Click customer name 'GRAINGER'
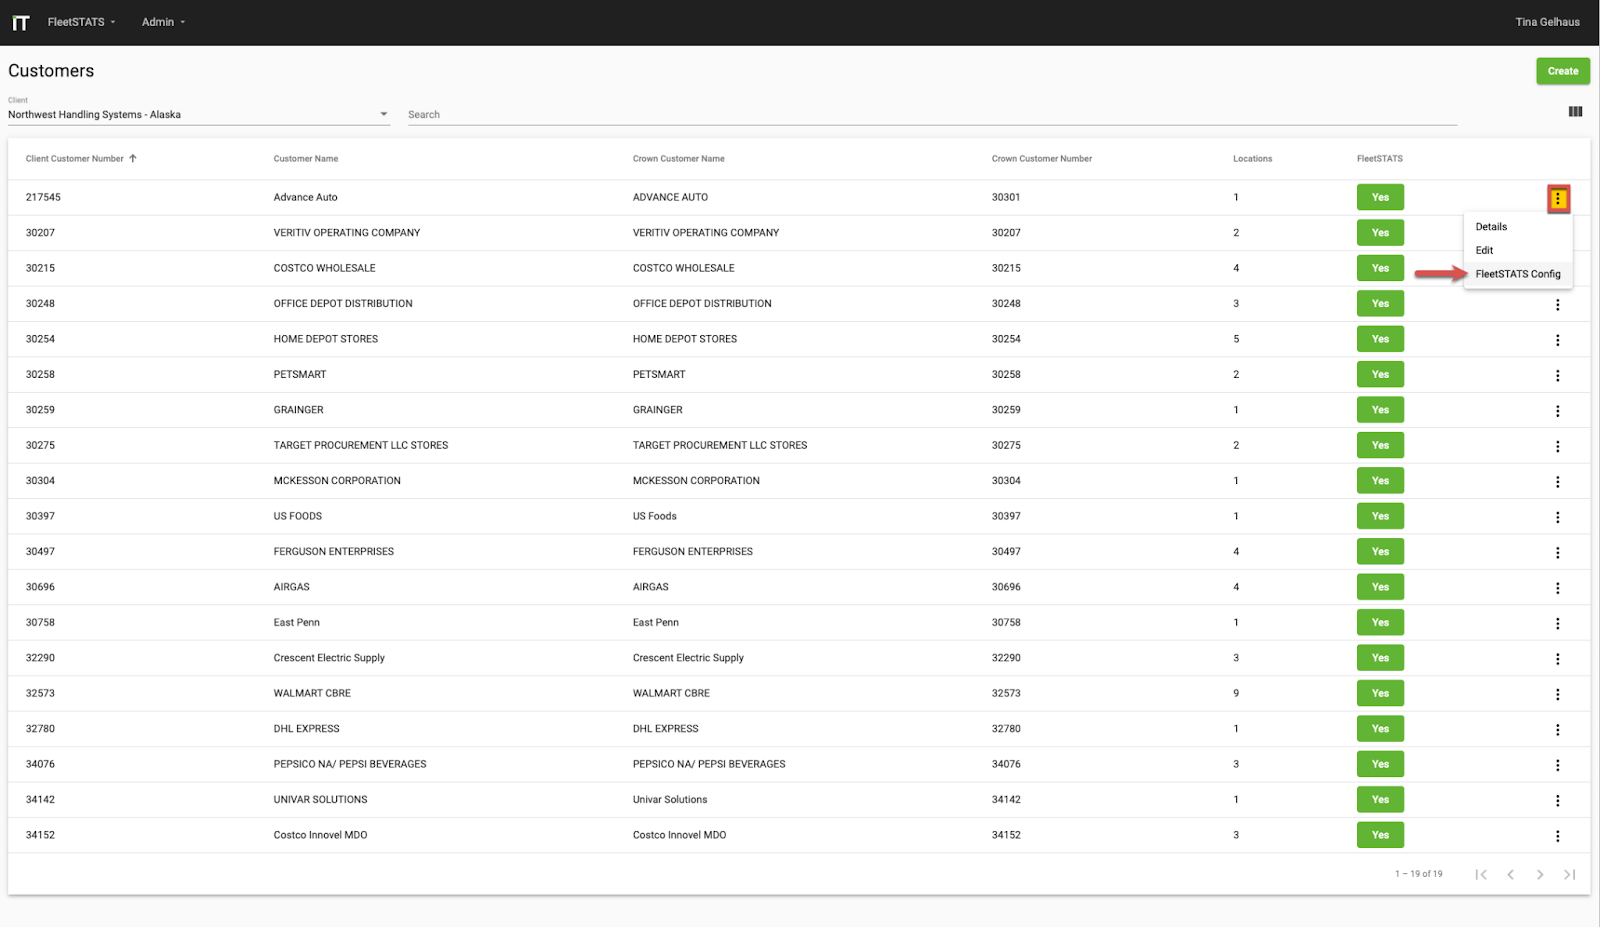 point(299,410)
